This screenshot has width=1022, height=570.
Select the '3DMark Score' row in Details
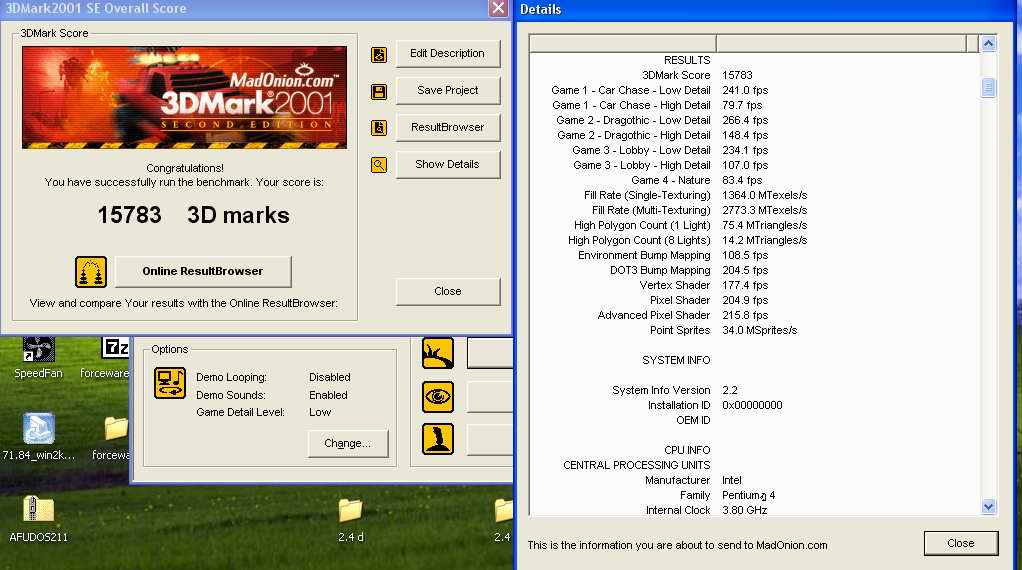coord(754,76)
